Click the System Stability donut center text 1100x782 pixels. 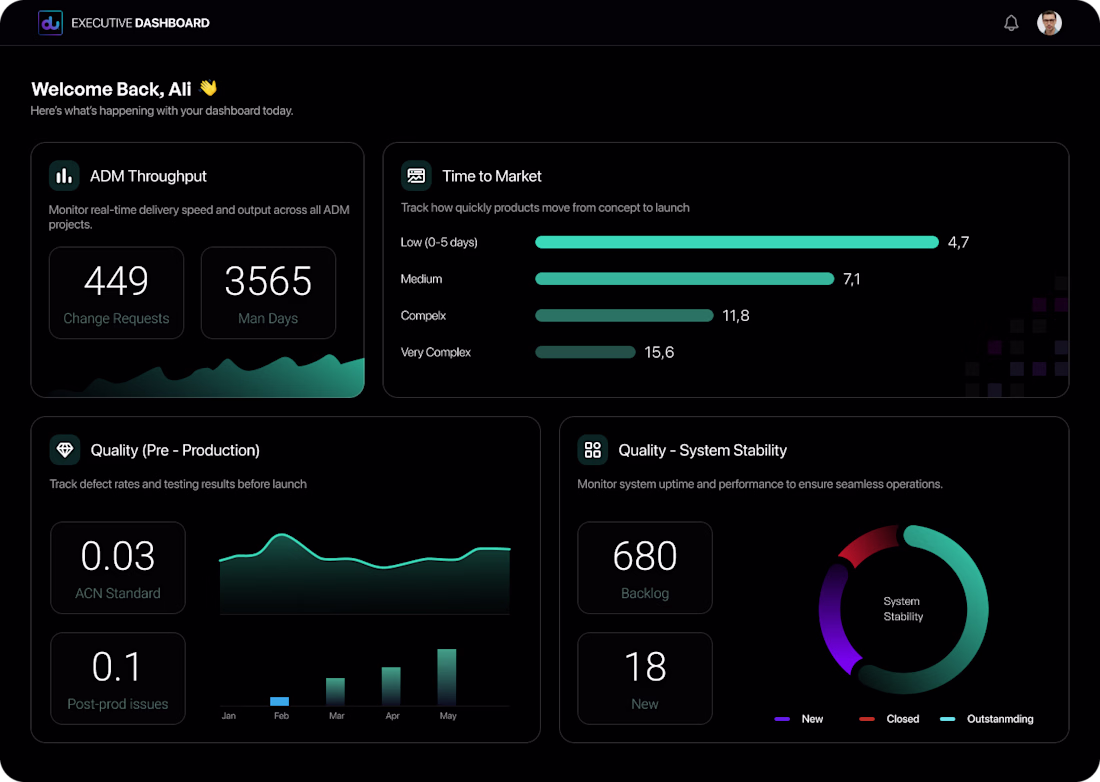click(x=903, y=609)
